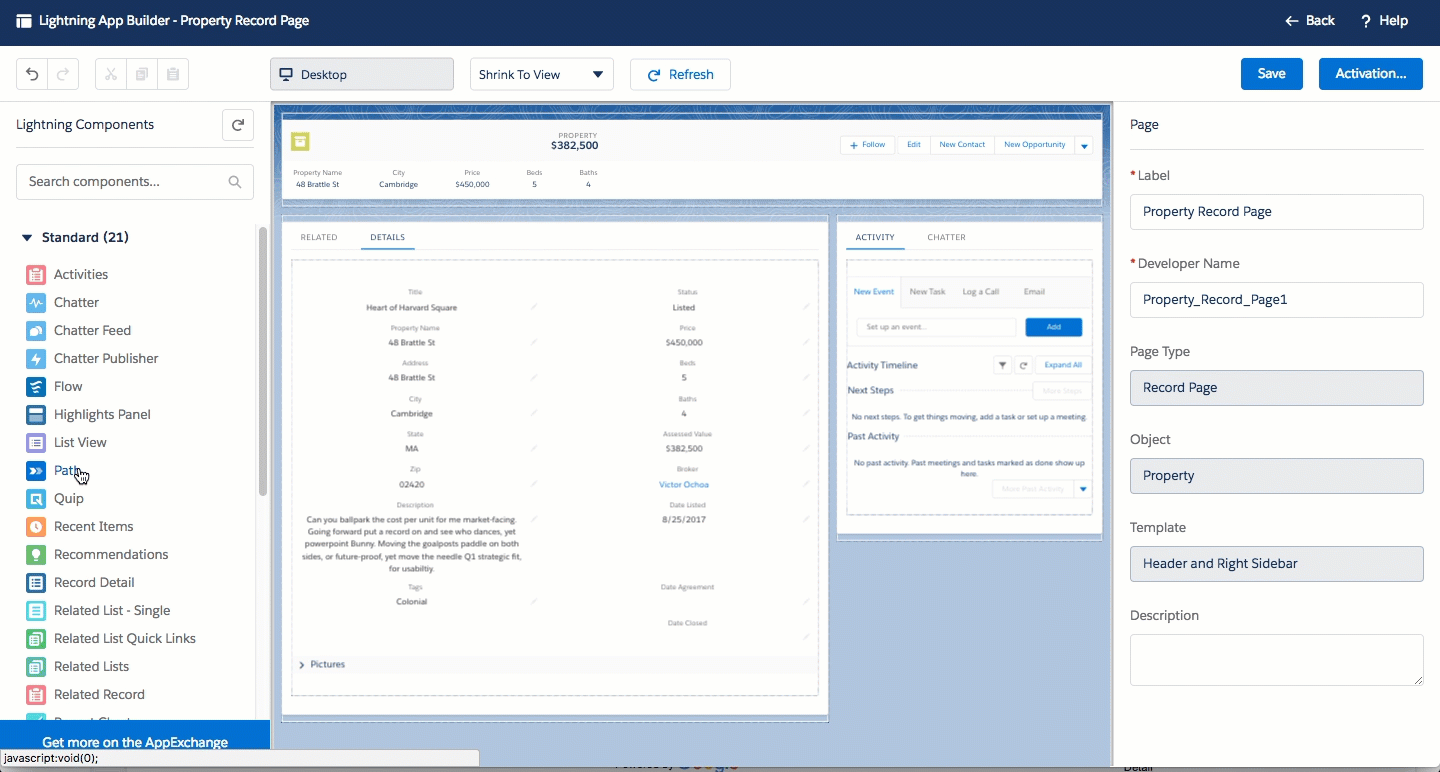Viewport: 1440px width, 772px height.
Task: Select the Highlights Panel component icon
Action: point(36,414)
